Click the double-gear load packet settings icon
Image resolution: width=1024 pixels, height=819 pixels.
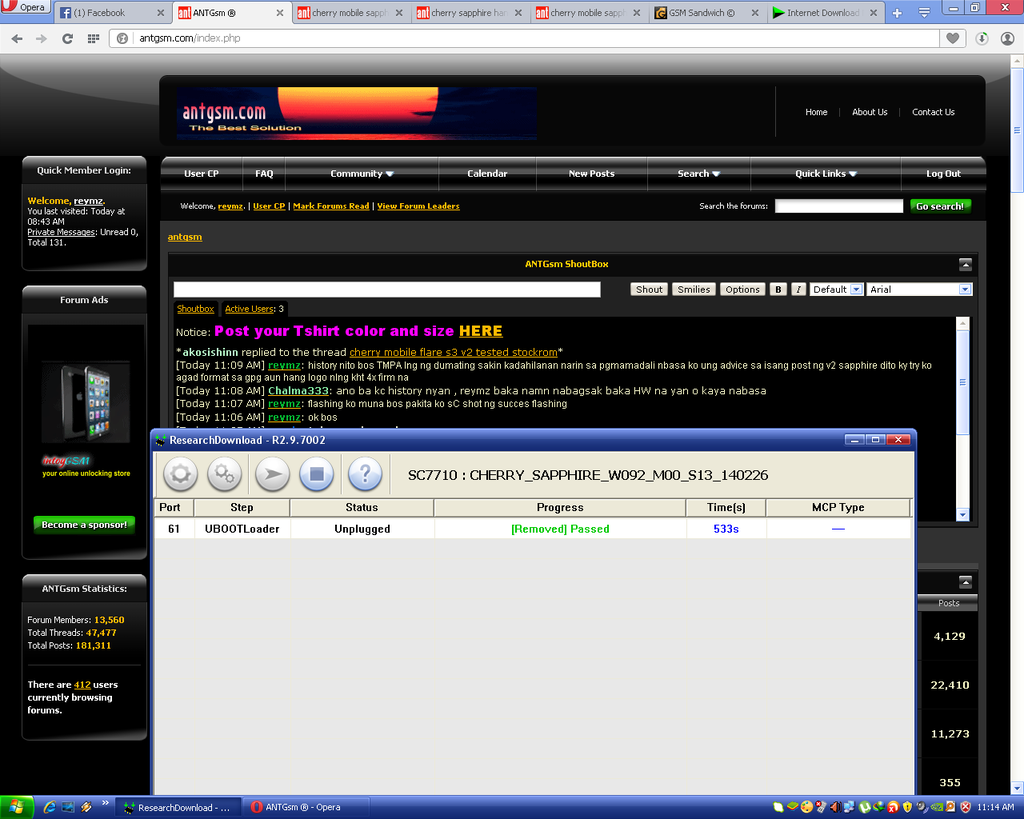click(225, 474)
